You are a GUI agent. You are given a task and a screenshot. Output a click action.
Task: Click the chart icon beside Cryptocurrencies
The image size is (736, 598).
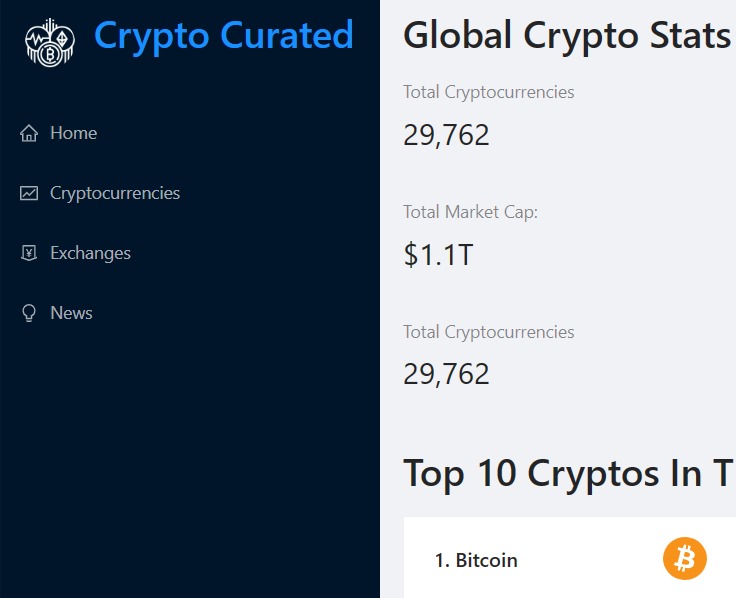pyautogui.click(x=29, y=193)
